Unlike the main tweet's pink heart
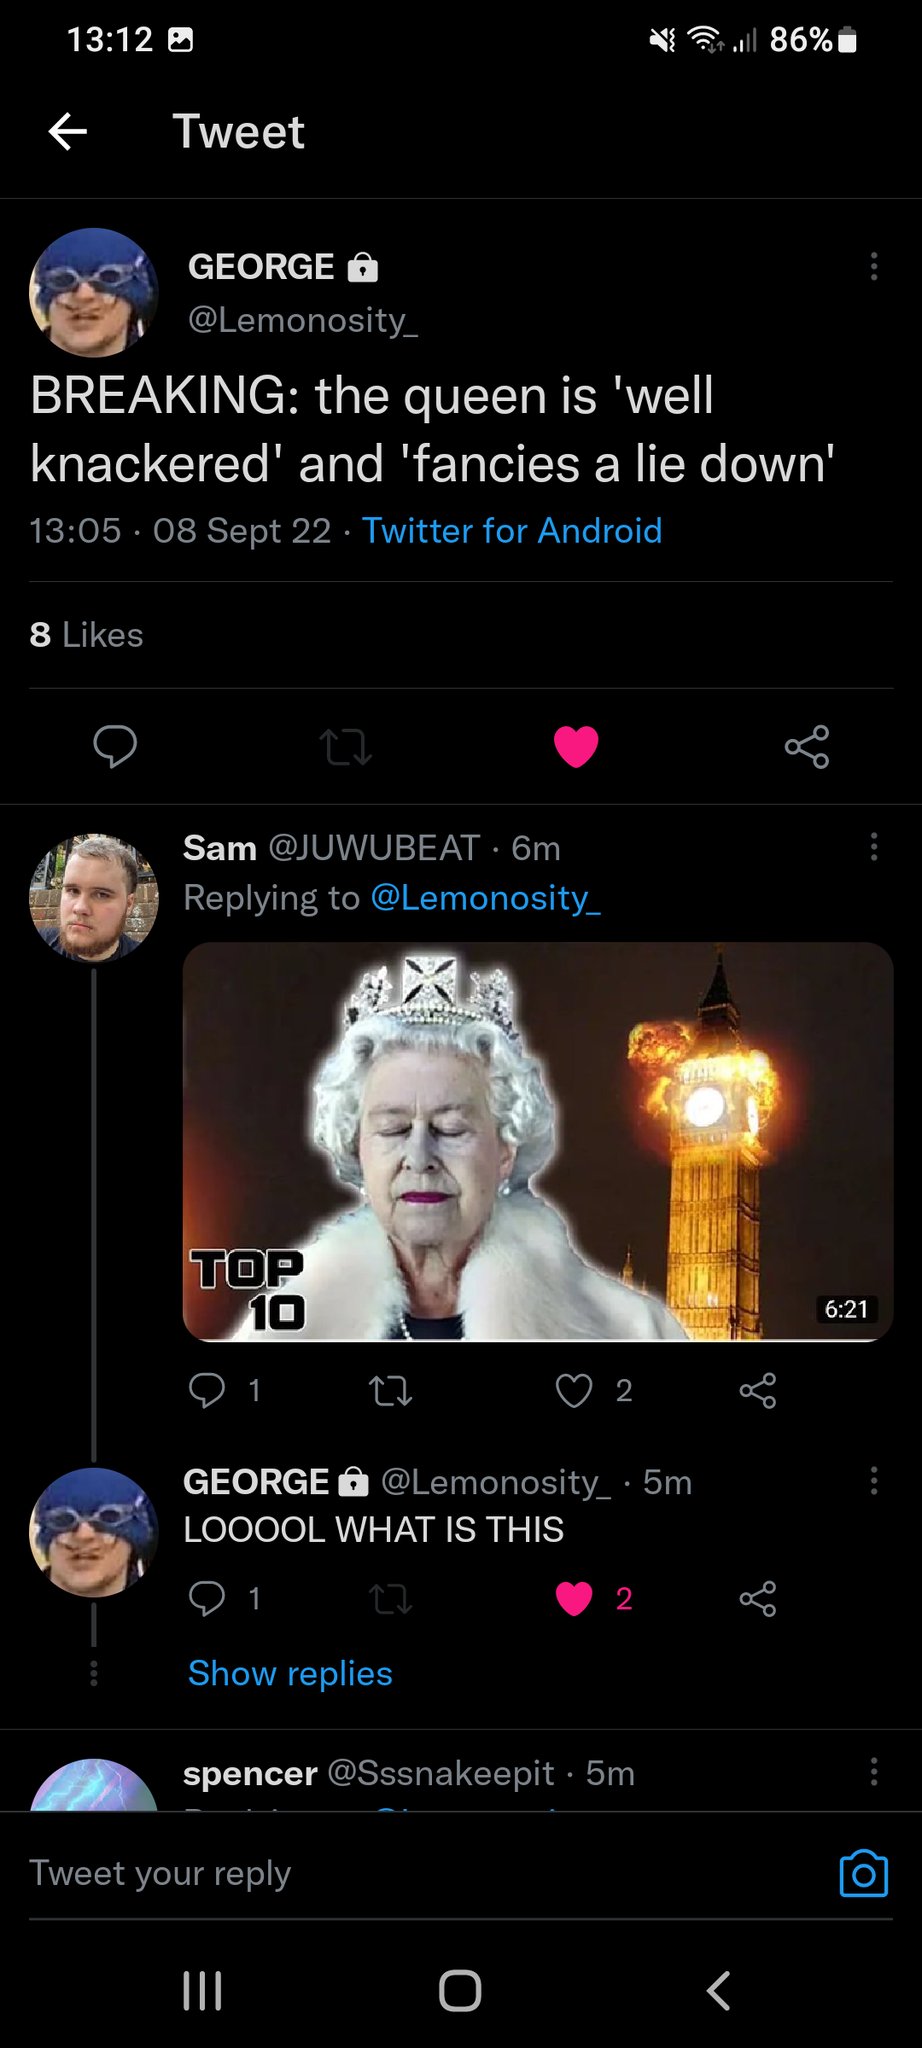This screenshot has height=2048, width=922. 576,746
